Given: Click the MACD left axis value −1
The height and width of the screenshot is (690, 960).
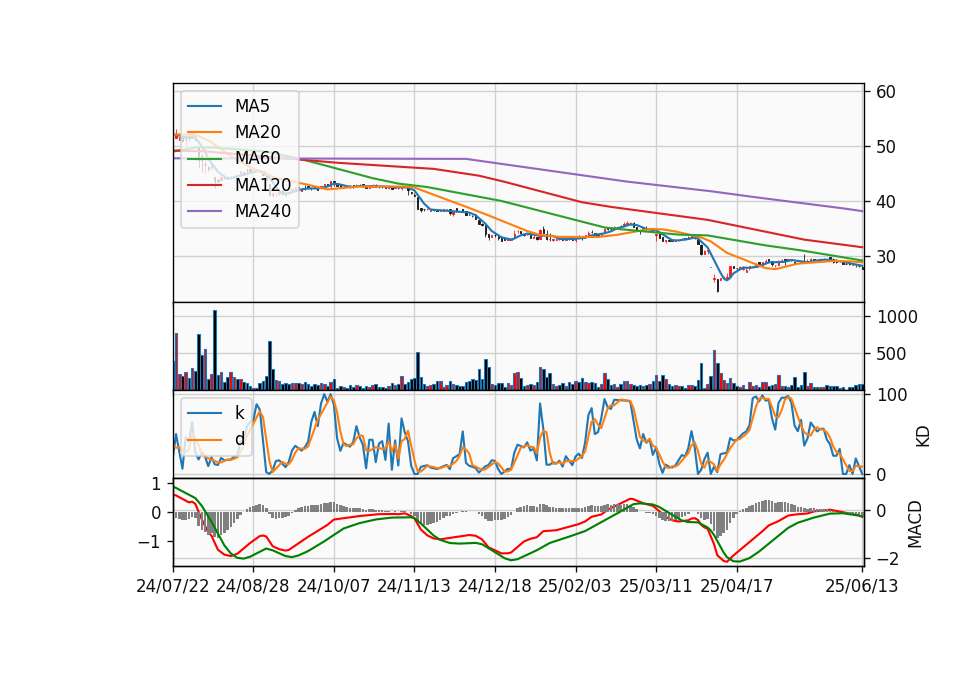Looking at the screenshot, I should point(149,542).
